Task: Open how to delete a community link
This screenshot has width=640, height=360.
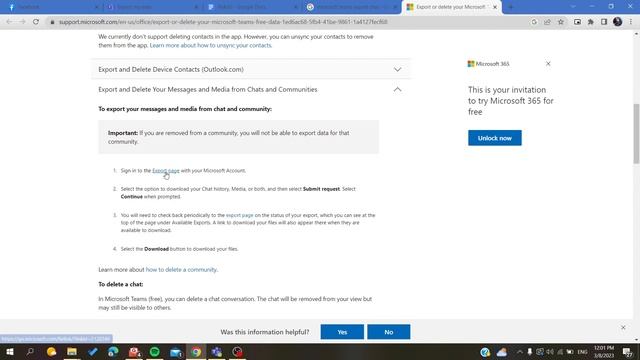Action: (181, 270)
